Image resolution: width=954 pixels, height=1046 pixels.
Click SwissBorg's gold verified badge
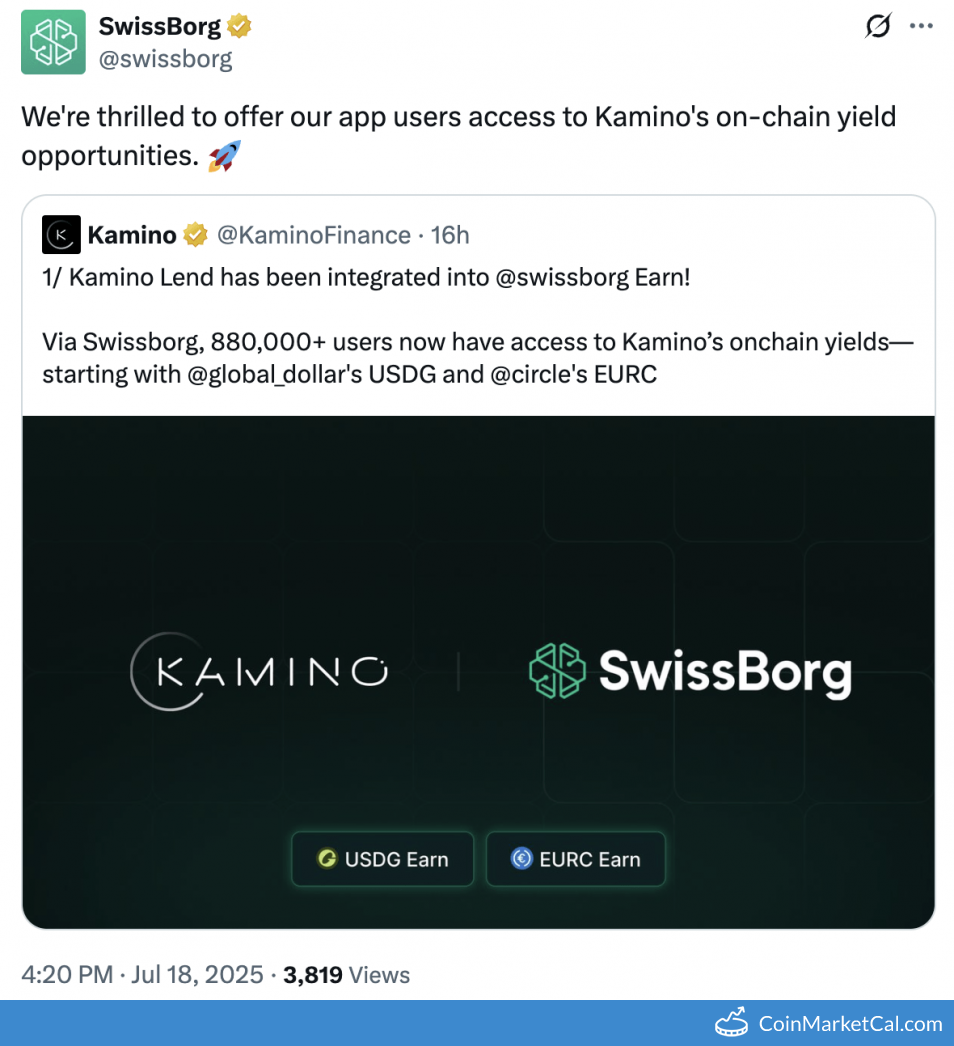point(239,27)
